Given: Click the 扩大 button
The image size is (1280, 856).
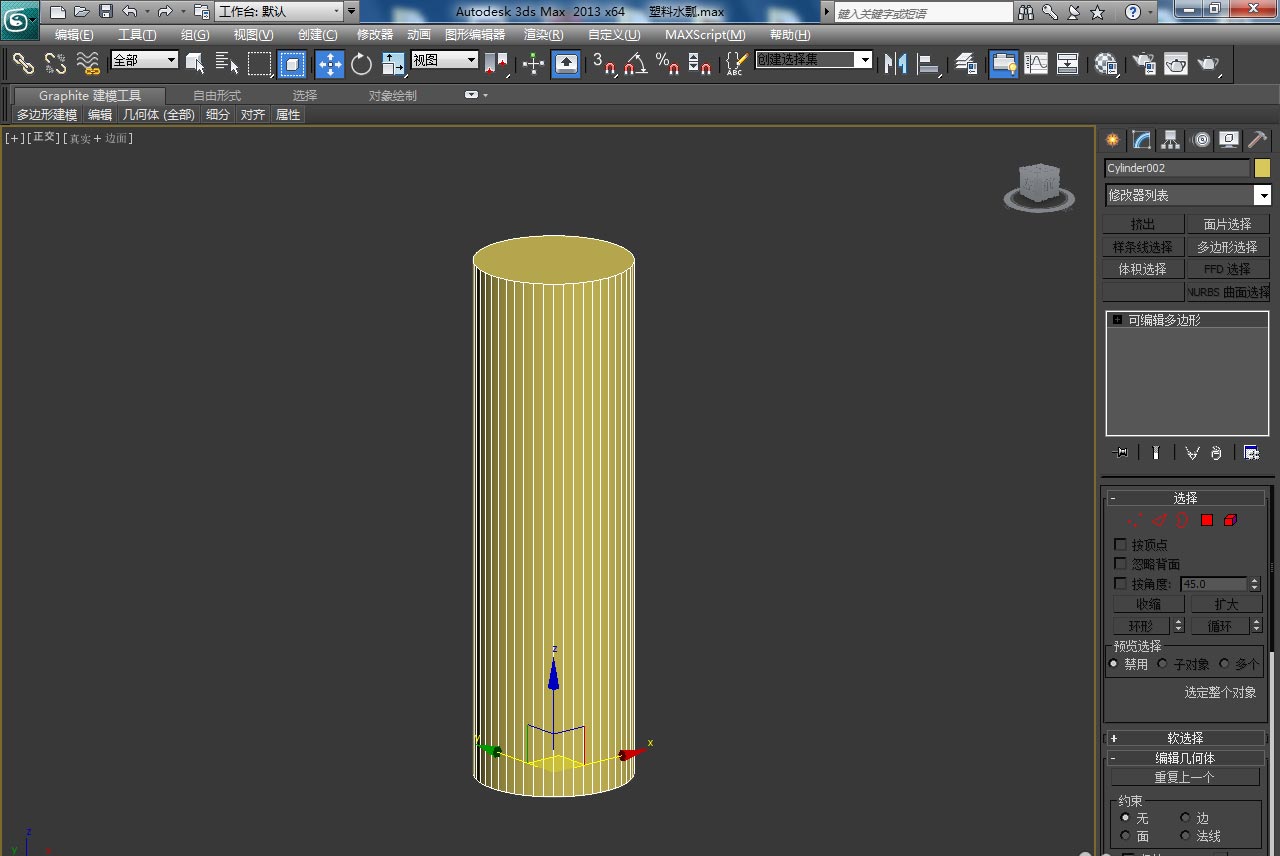Looking at the screenshot, I should (1226, 604).
